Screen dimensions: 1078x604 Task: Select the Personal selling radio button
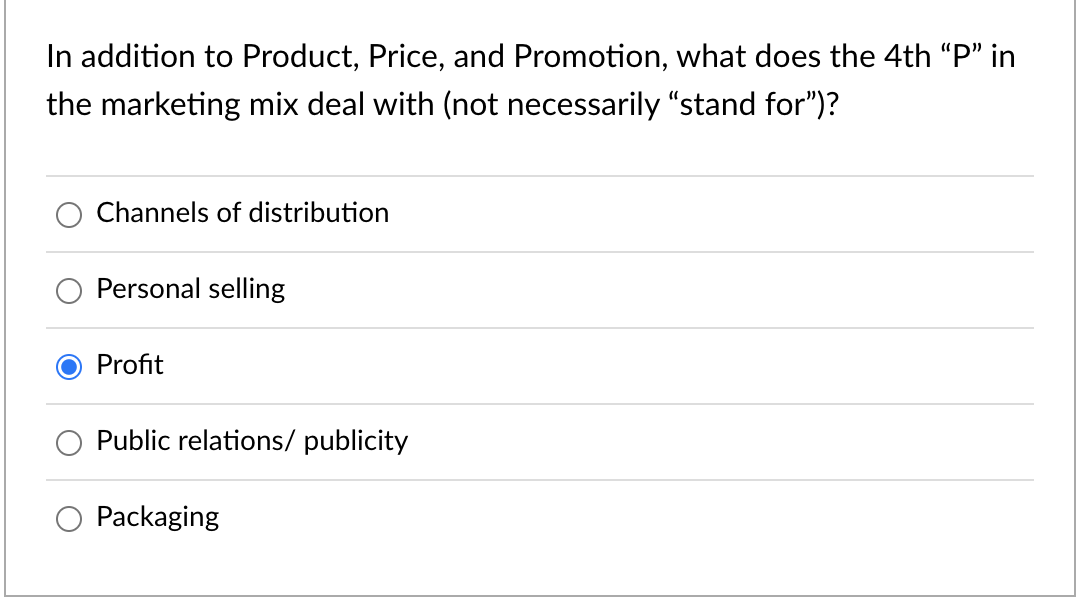pyautogui.click(x=69, y=290)
